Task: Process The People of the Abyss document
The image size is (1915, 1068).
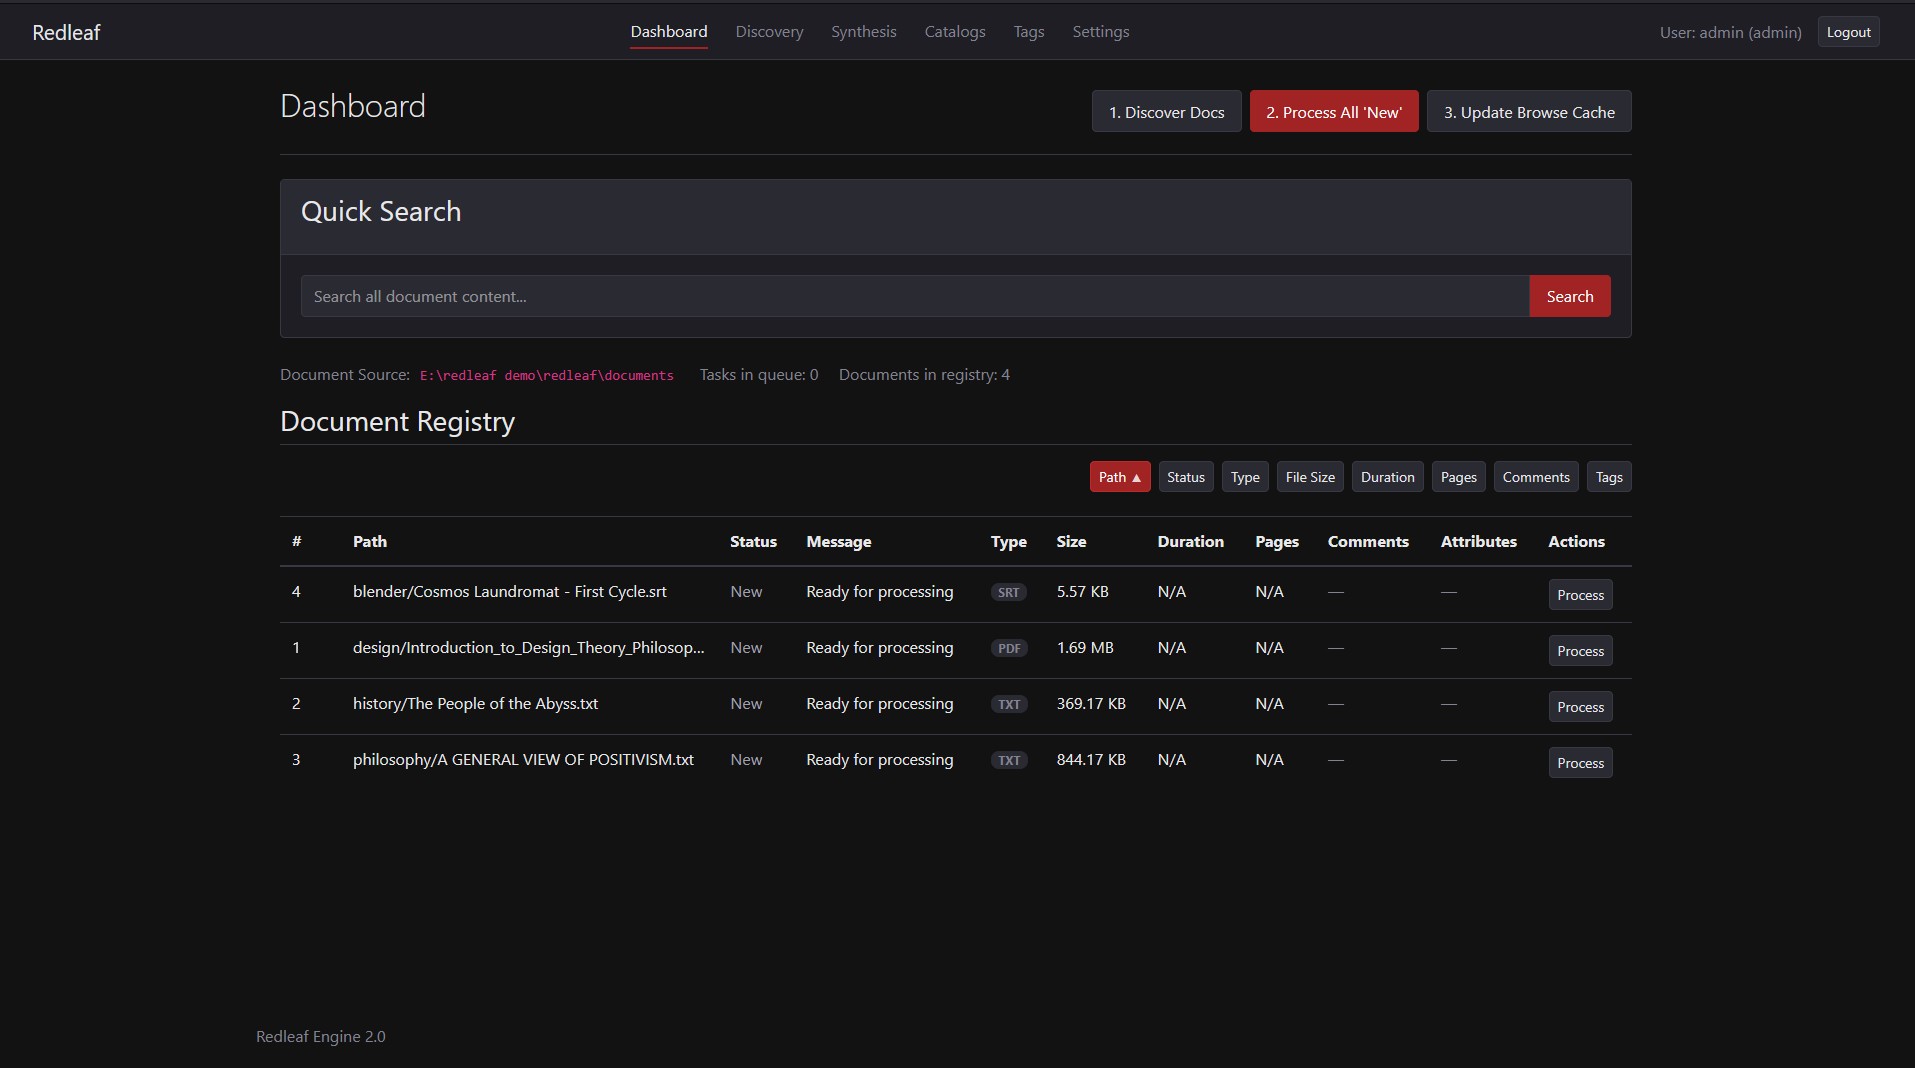Action: 1579,708
